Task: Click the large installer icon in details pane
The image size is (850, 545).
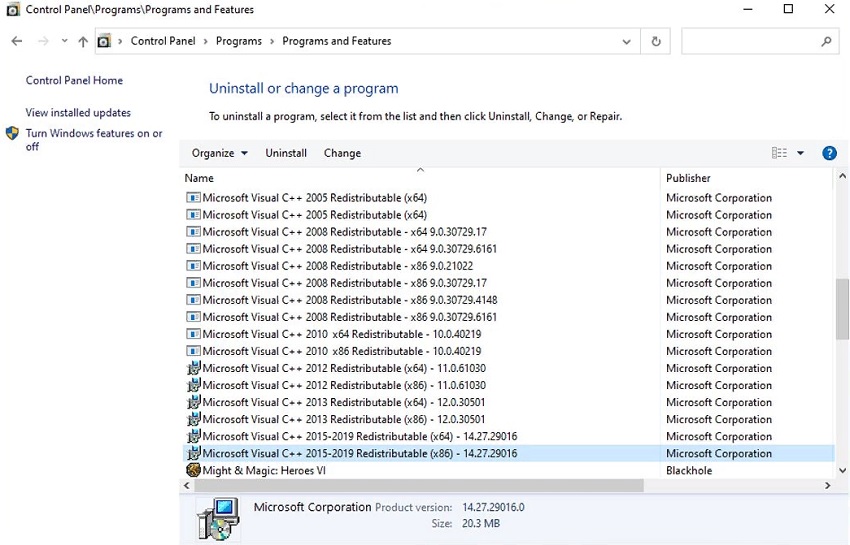Action: click(x=218, y=519)
